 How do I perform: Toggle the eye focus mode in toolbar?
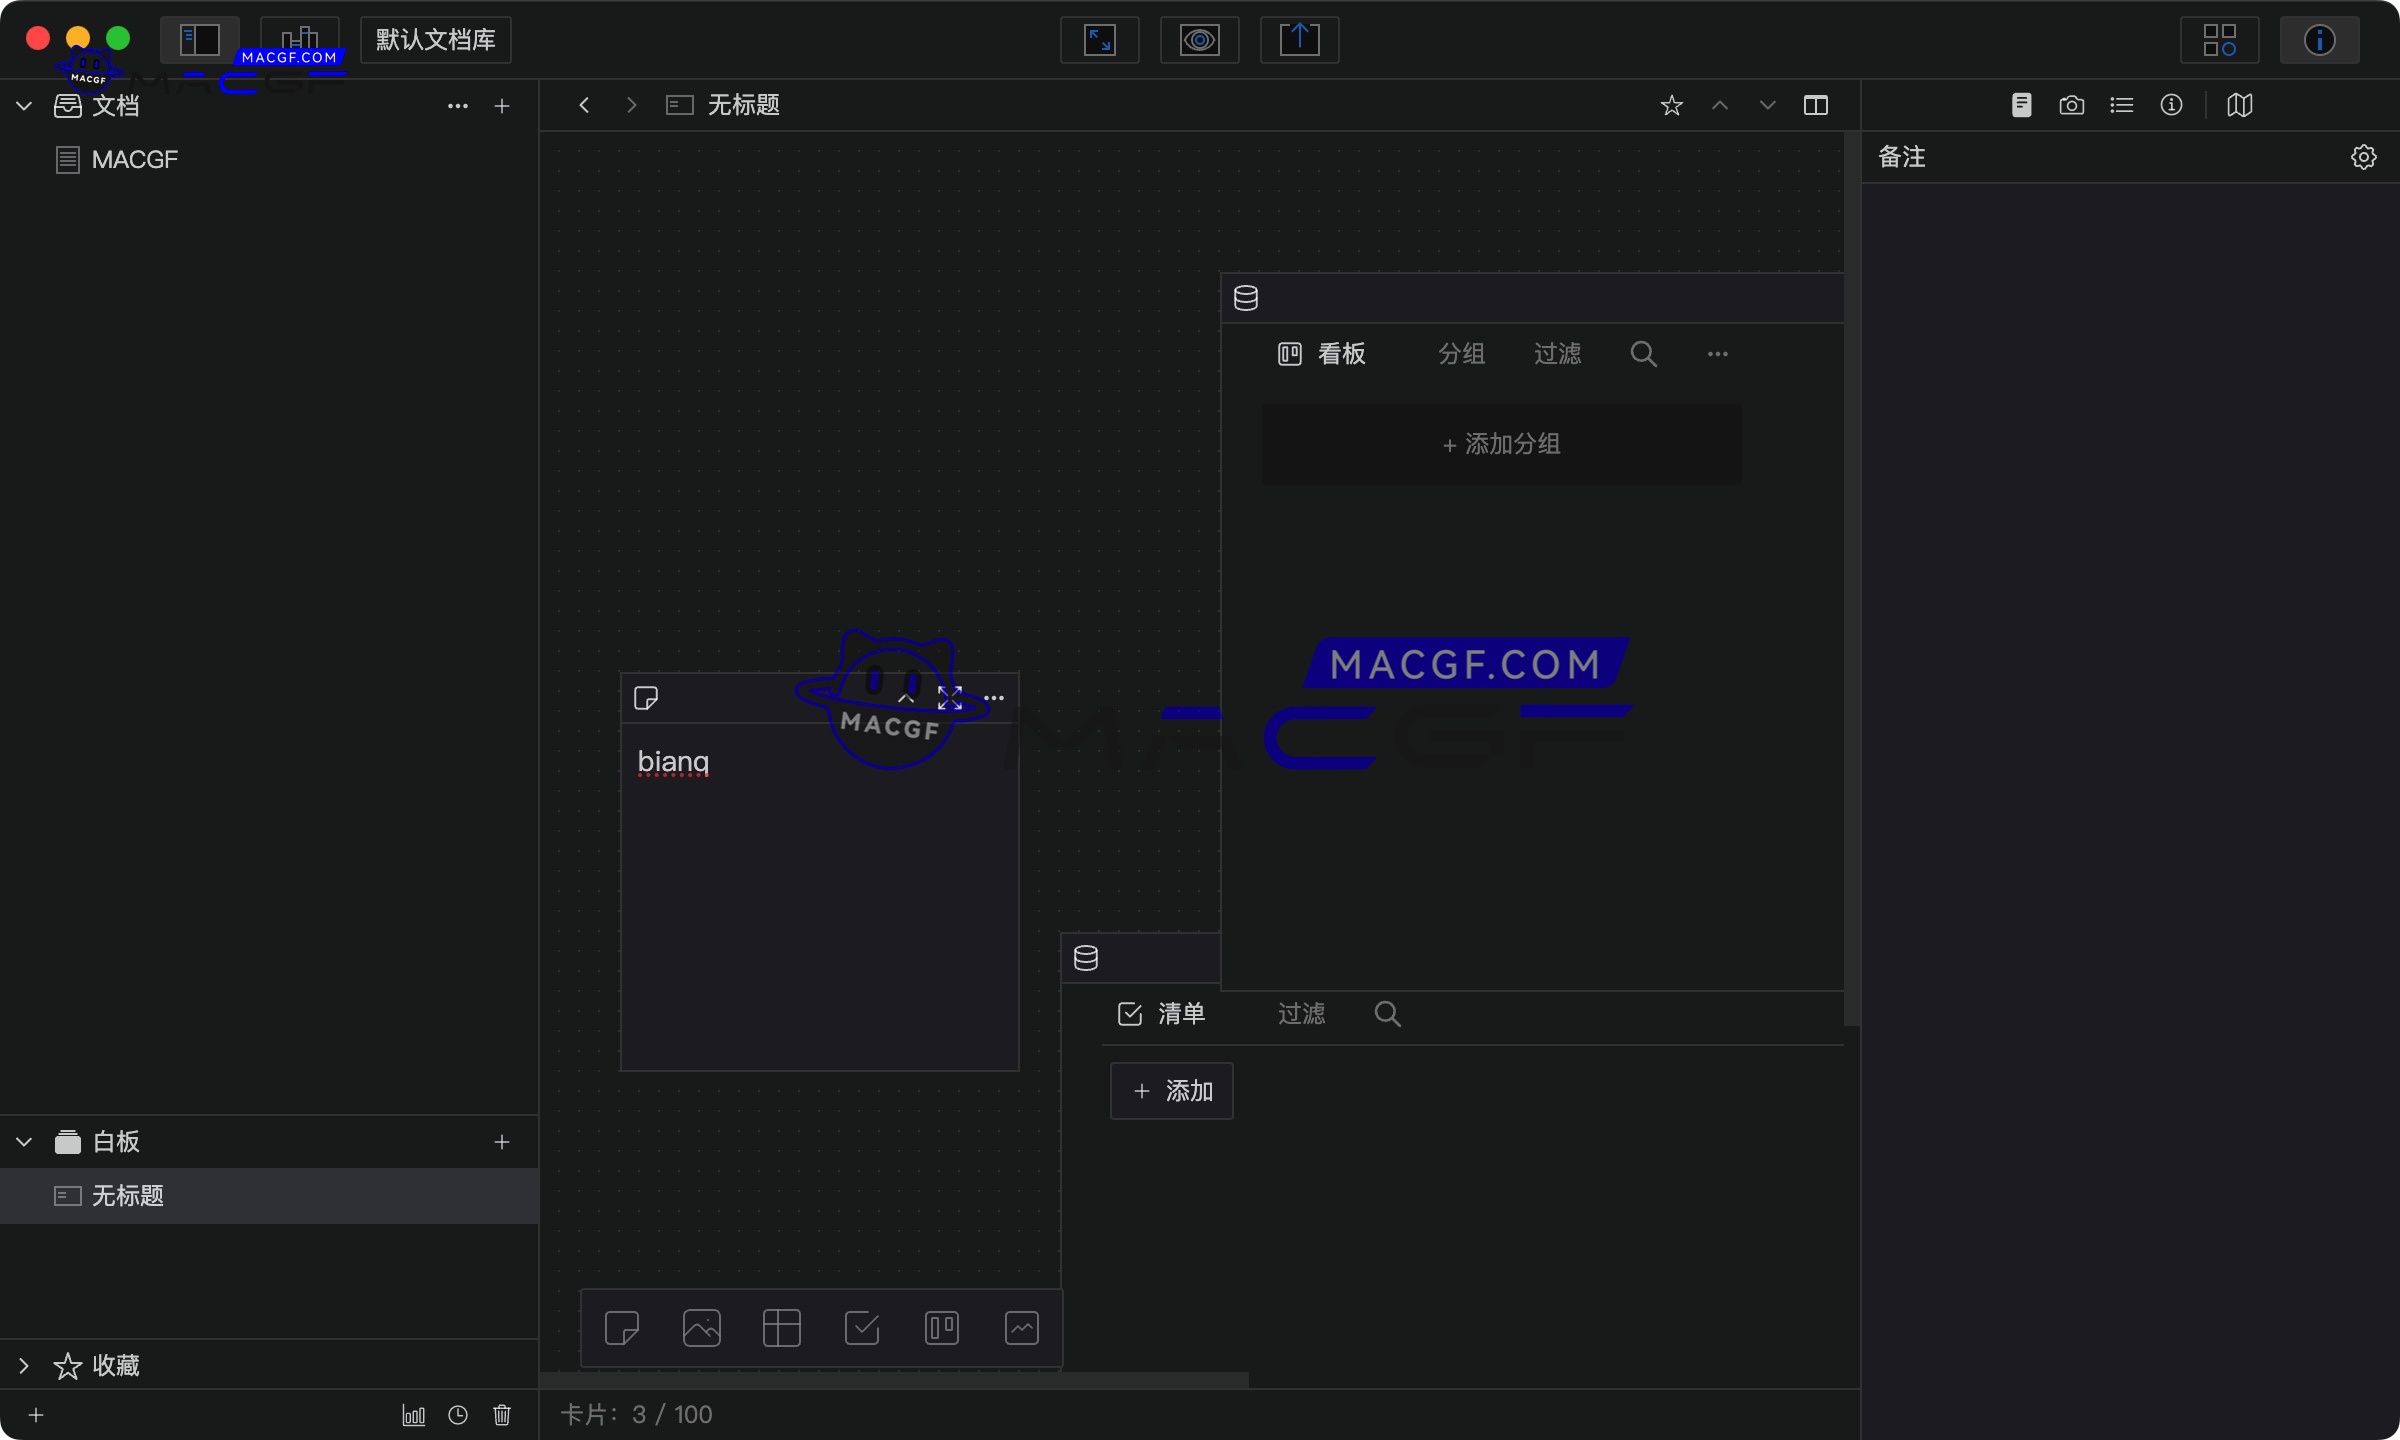pos(1199,40)
